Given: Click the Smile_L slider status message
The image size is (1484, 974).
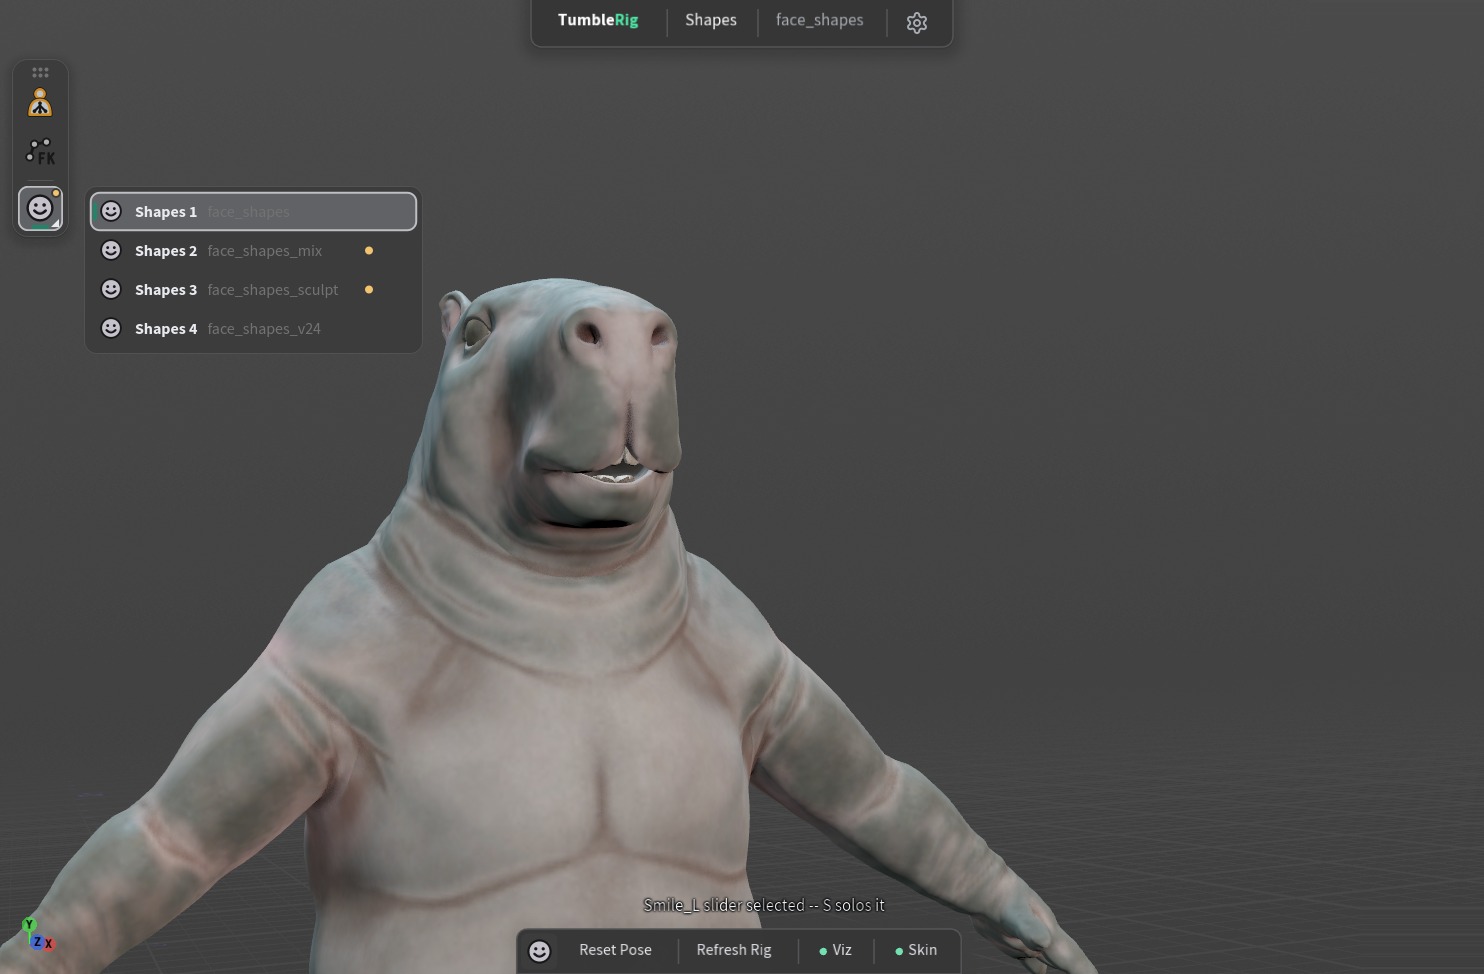Looking at the screenshot, I should click(x=764, y=905).
